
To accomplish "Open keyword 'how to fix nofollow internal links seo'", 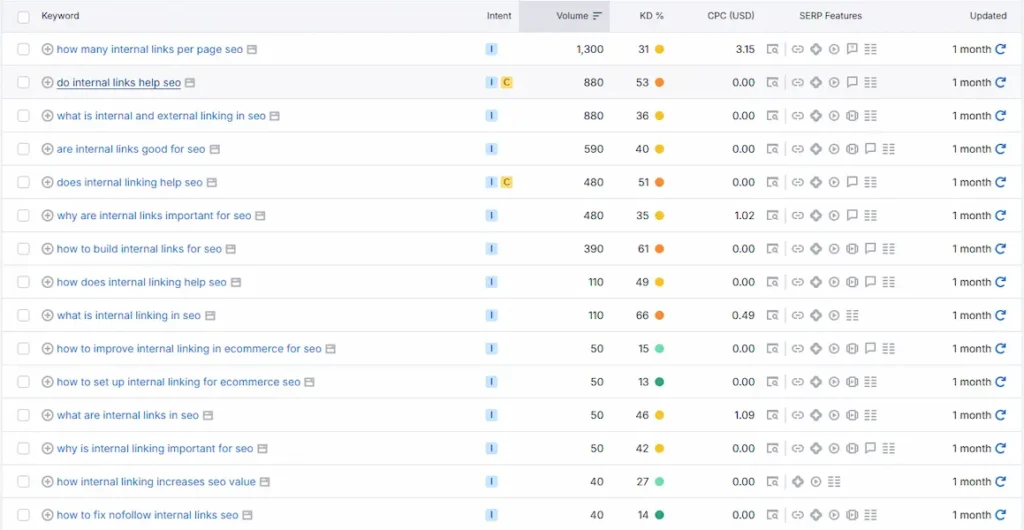I will [148, 515].
